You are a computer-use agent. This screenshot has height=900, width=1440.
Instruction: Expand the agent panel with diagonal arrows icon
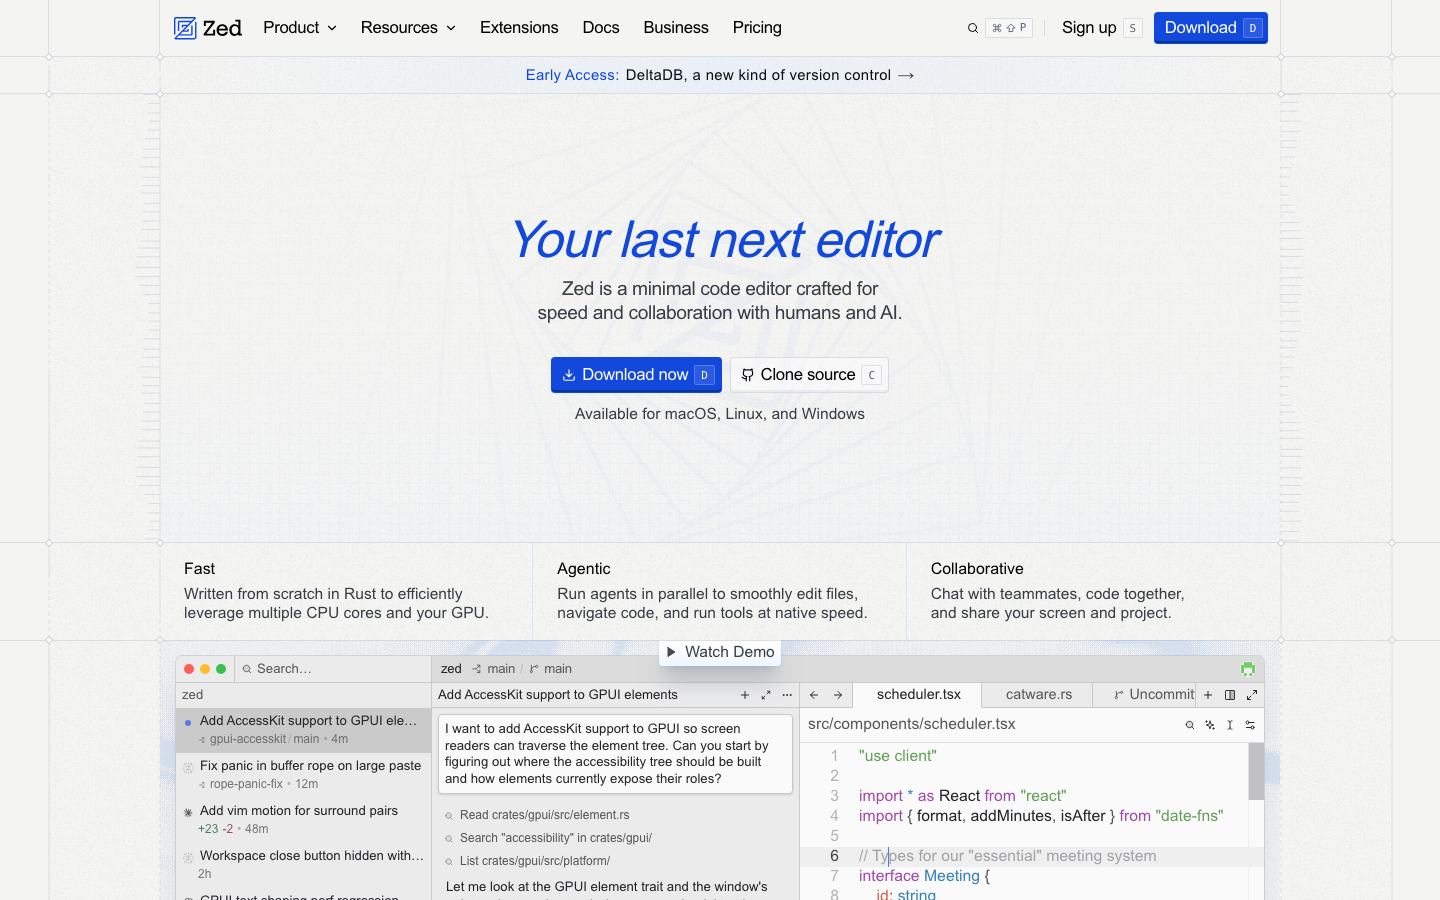tap(766, 695)
